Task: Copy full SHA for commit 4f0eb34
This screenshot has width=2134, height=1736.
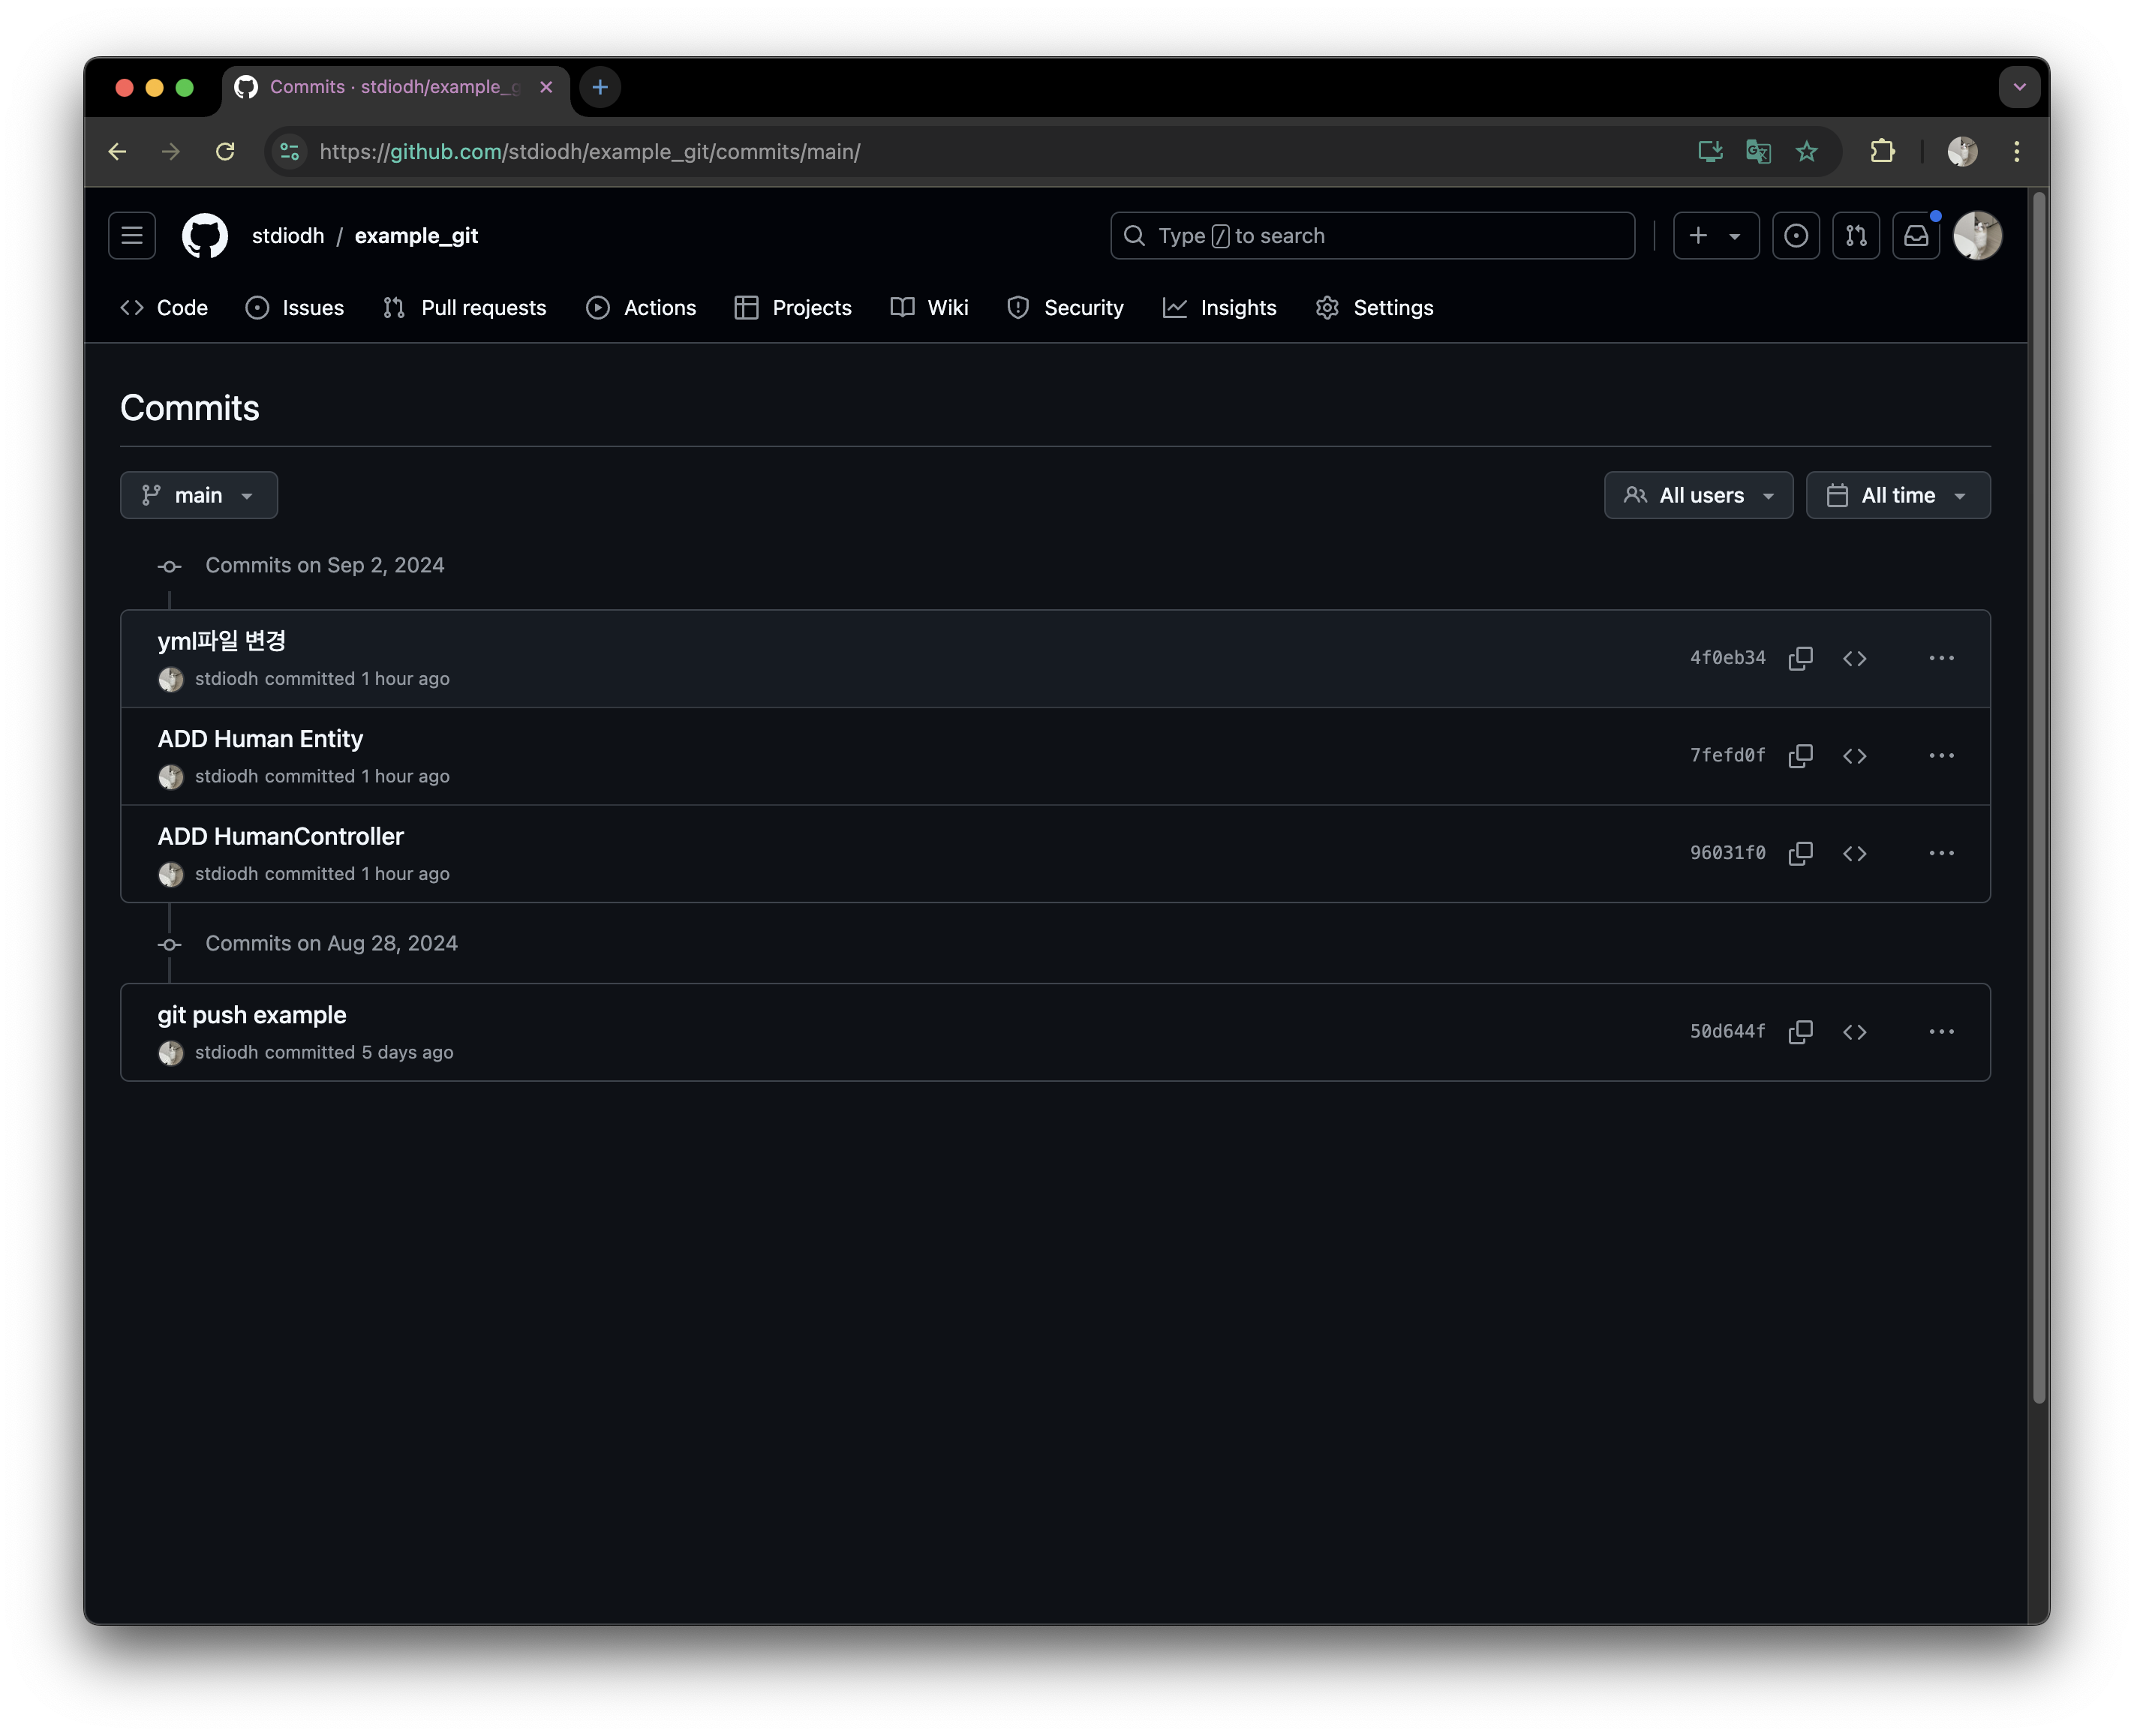Action: (1800, 658)
